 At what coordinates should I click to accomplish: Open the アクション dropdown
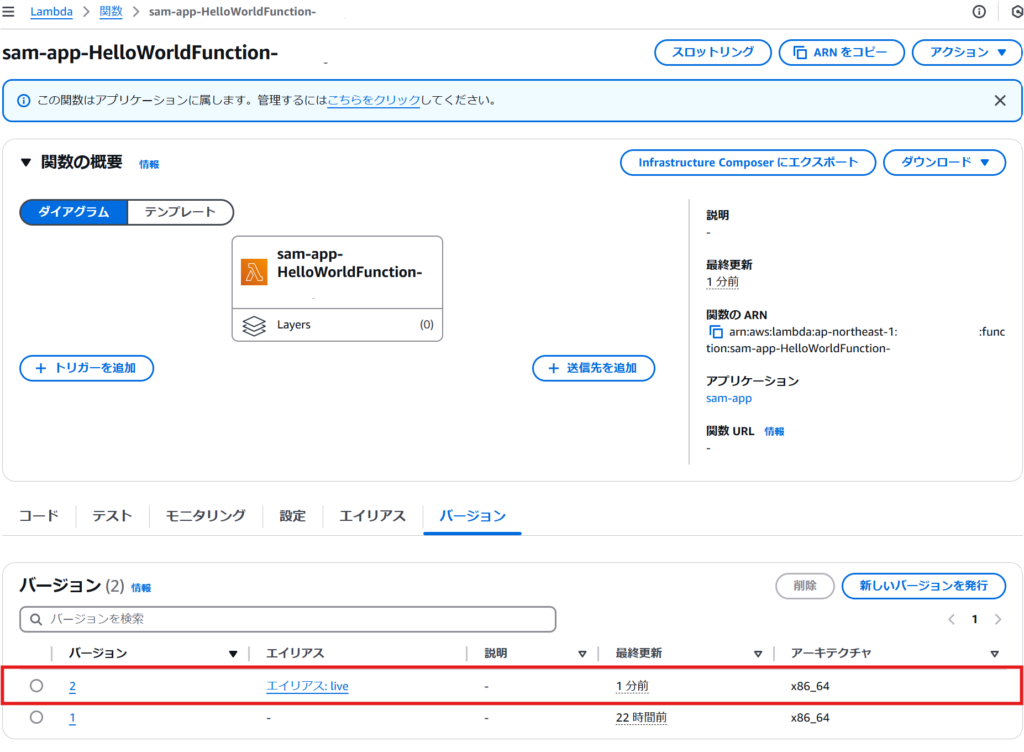pyautogui.click(x=967, y=52)
